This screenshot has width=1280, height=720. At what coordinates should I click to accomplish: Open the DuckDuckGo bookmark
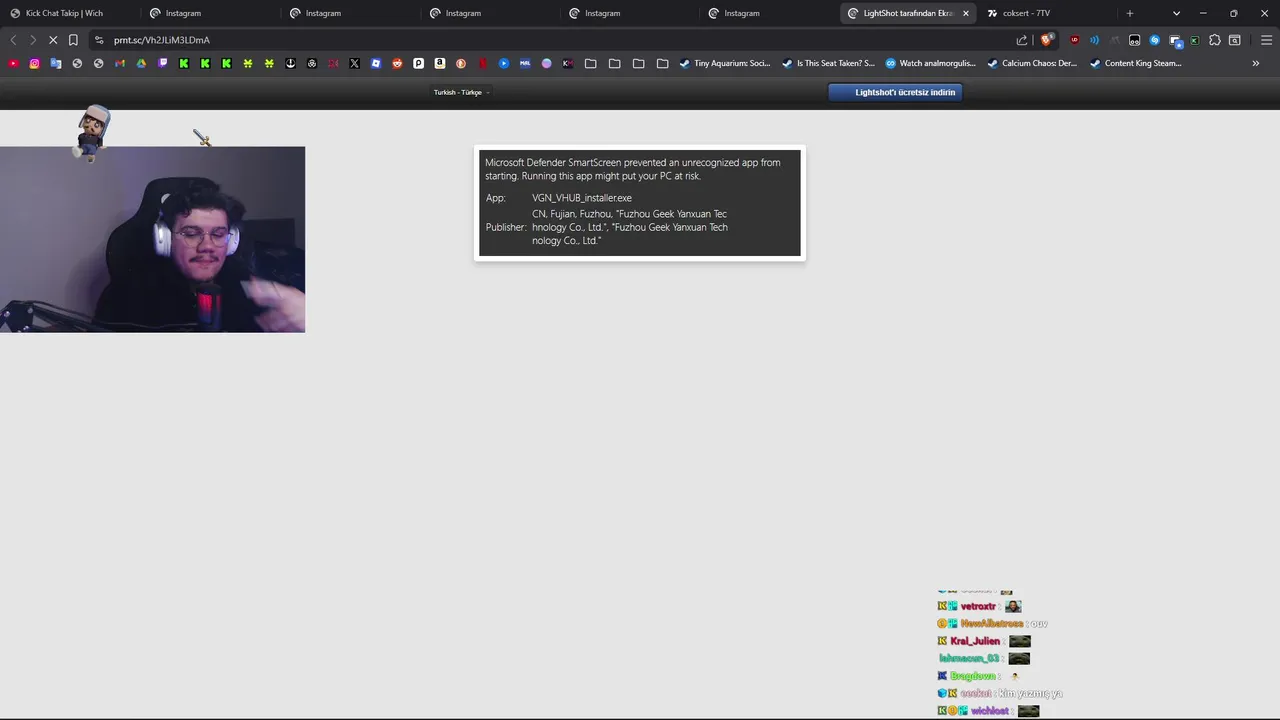pos(461,63)
